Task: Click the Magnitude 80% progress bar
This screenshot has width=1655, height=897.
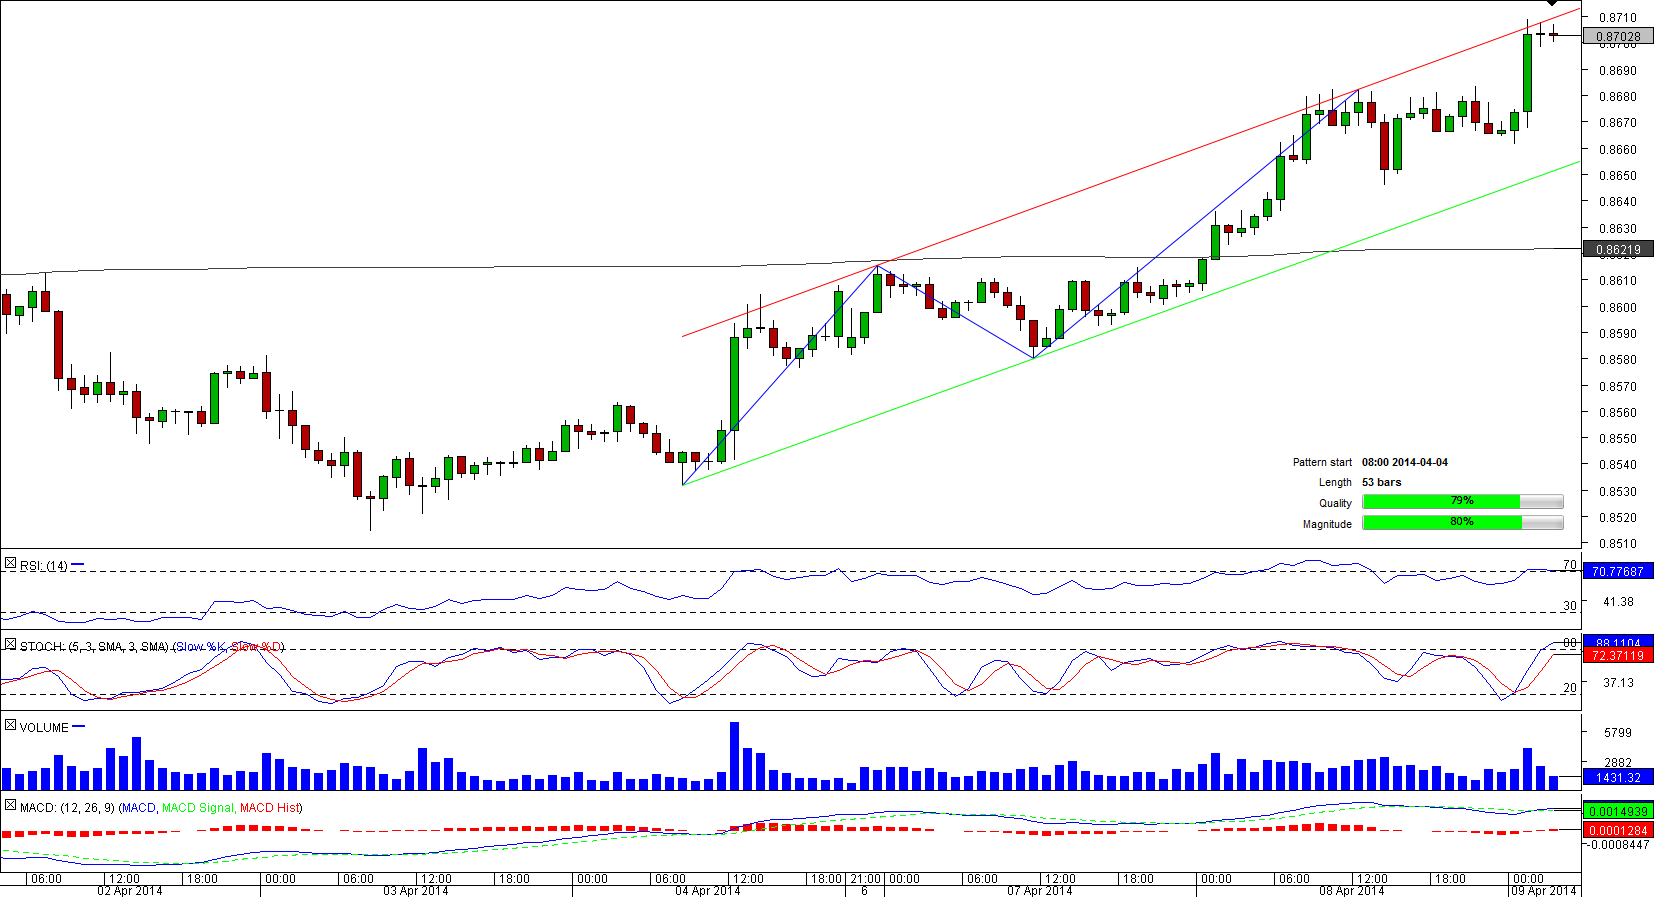Action: [x=1462, y=522]
